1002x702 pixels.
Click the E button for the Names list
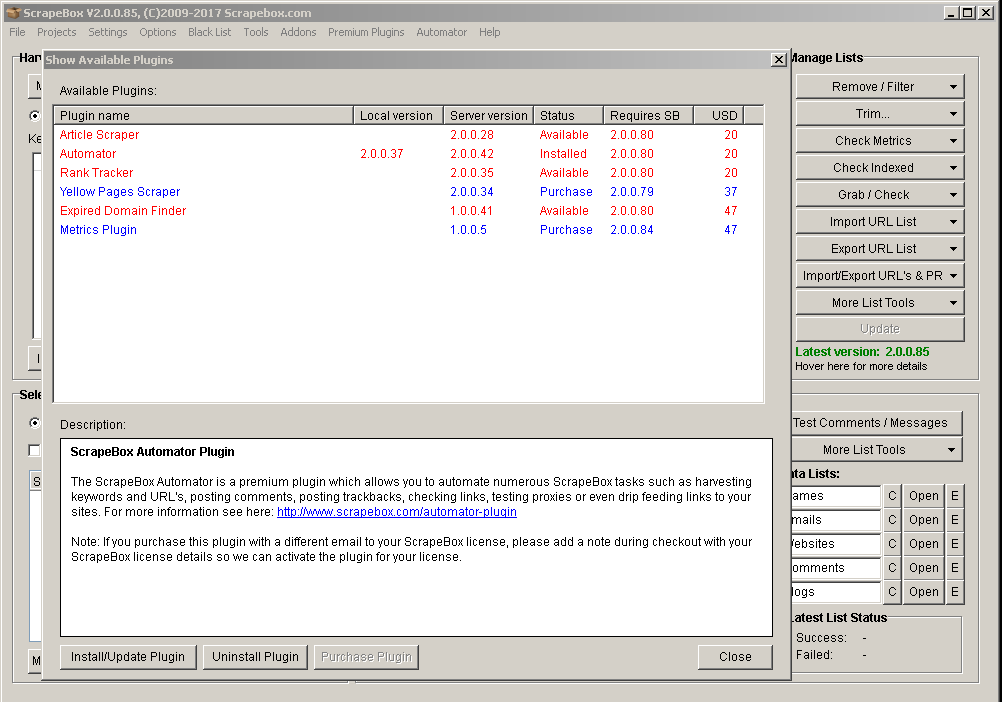click(x=955, y=496)
